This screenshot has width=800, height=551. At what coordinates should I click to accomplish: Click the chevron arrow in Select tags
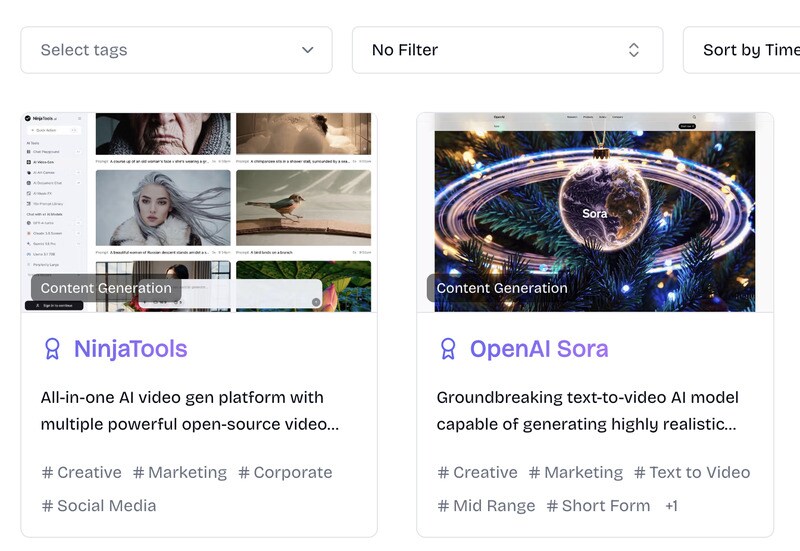coord(308,50)
